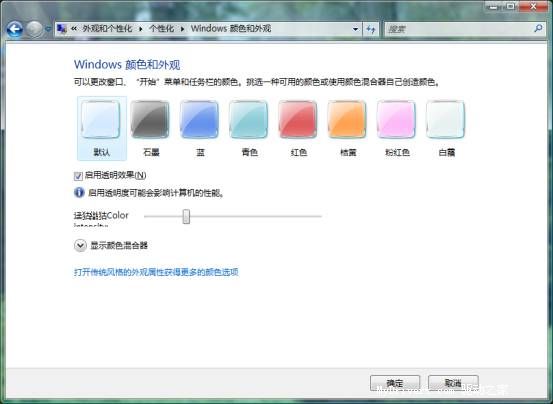Click the color intensity slider thumb
Screen dimensions: 553x404
(x=186, y=216)
